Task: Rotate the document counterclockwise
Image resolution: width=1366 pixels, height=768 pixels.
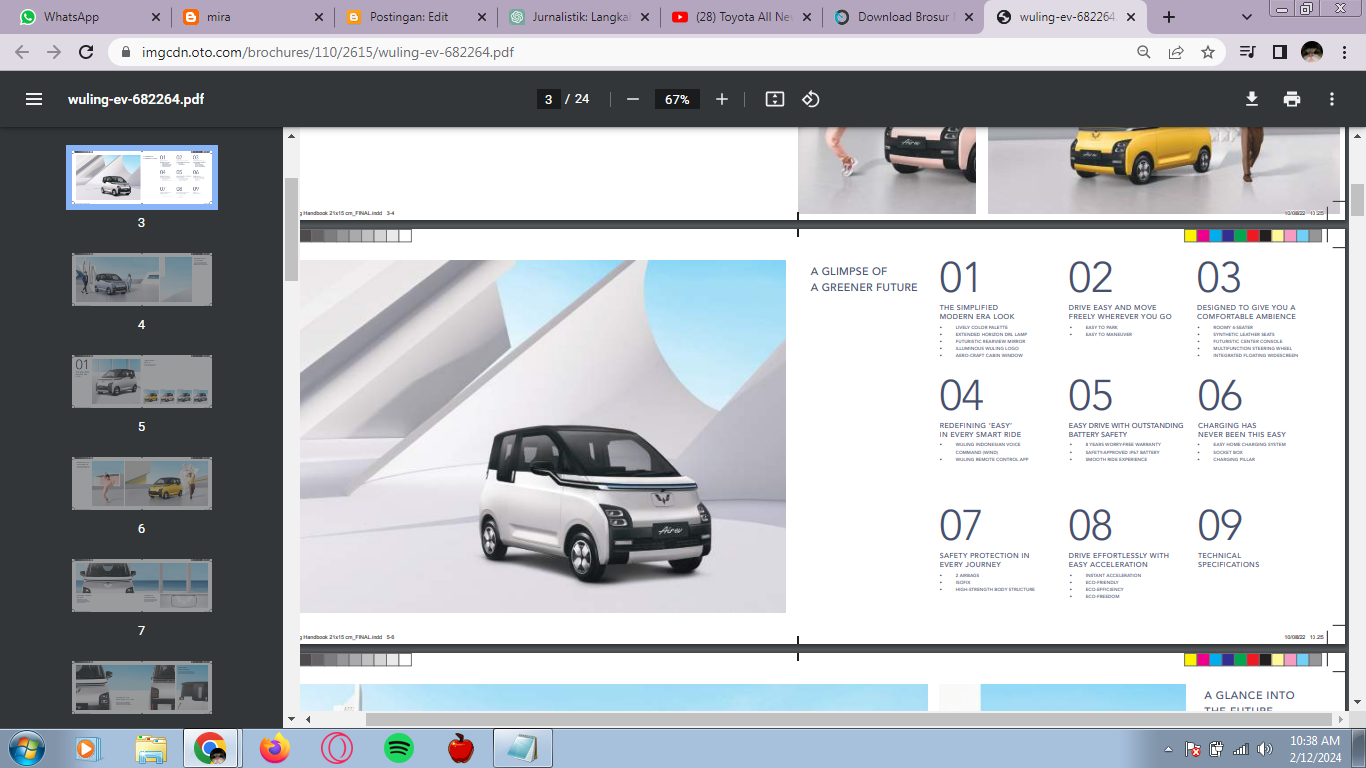Action: [811, 99]
